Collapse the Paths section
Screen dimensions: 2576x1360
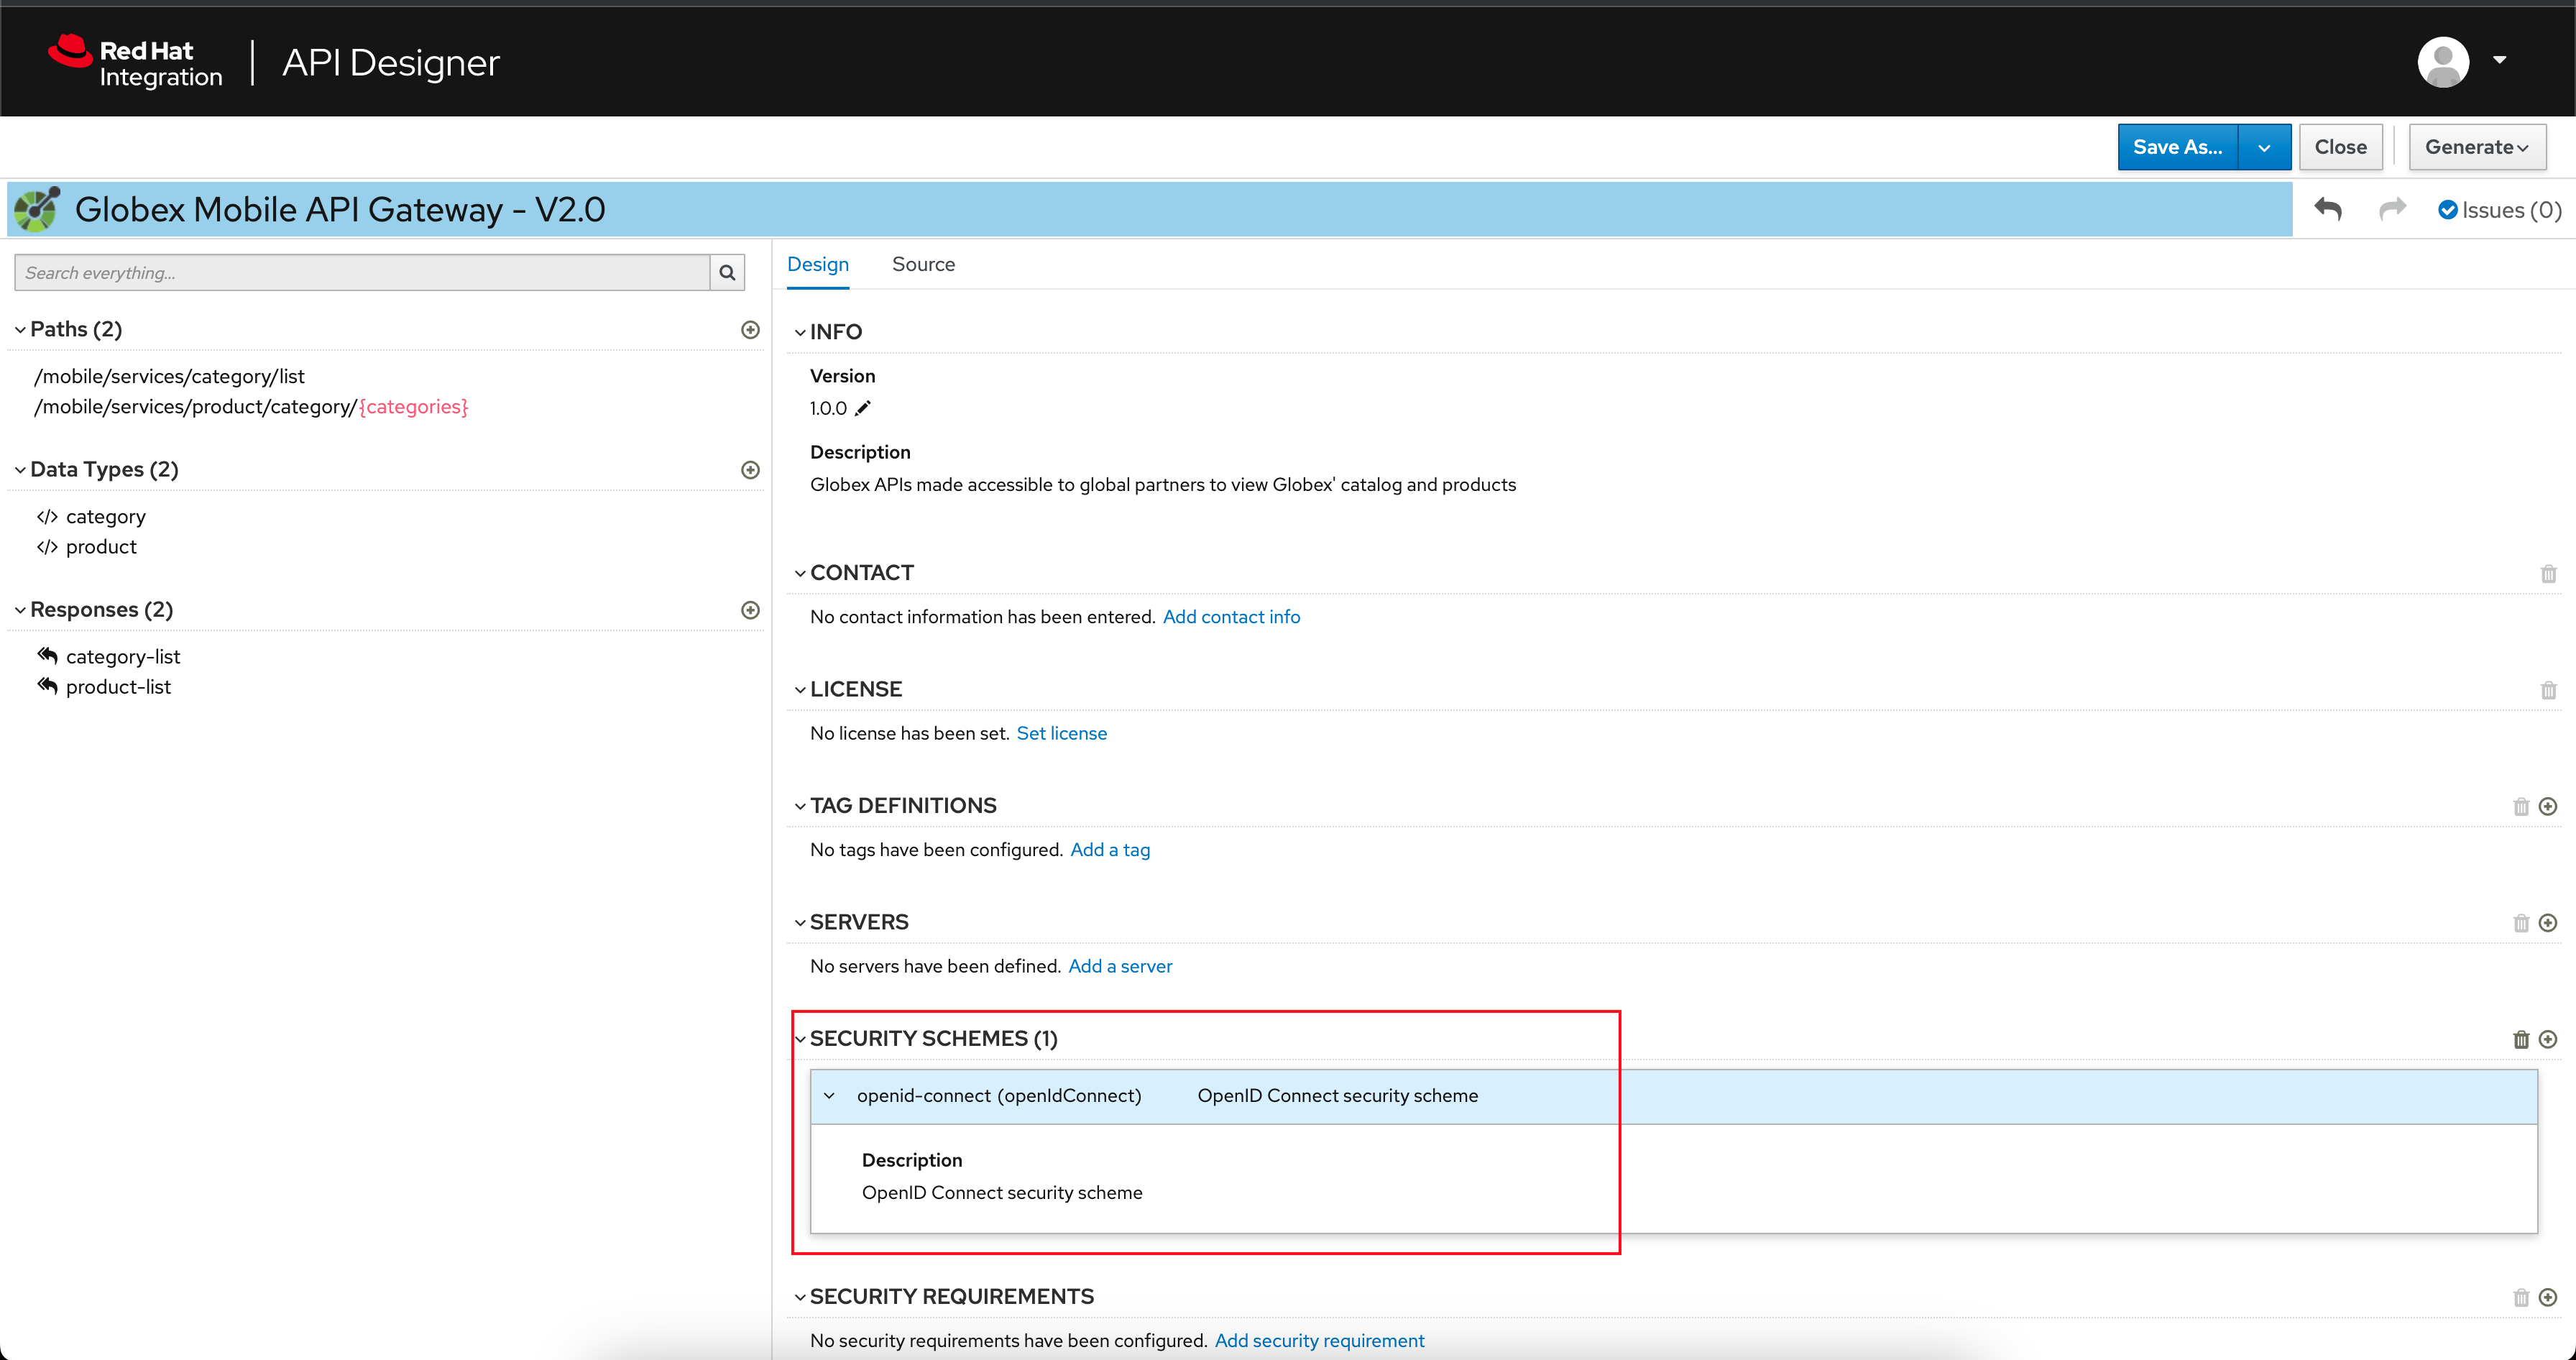(20, 329)
